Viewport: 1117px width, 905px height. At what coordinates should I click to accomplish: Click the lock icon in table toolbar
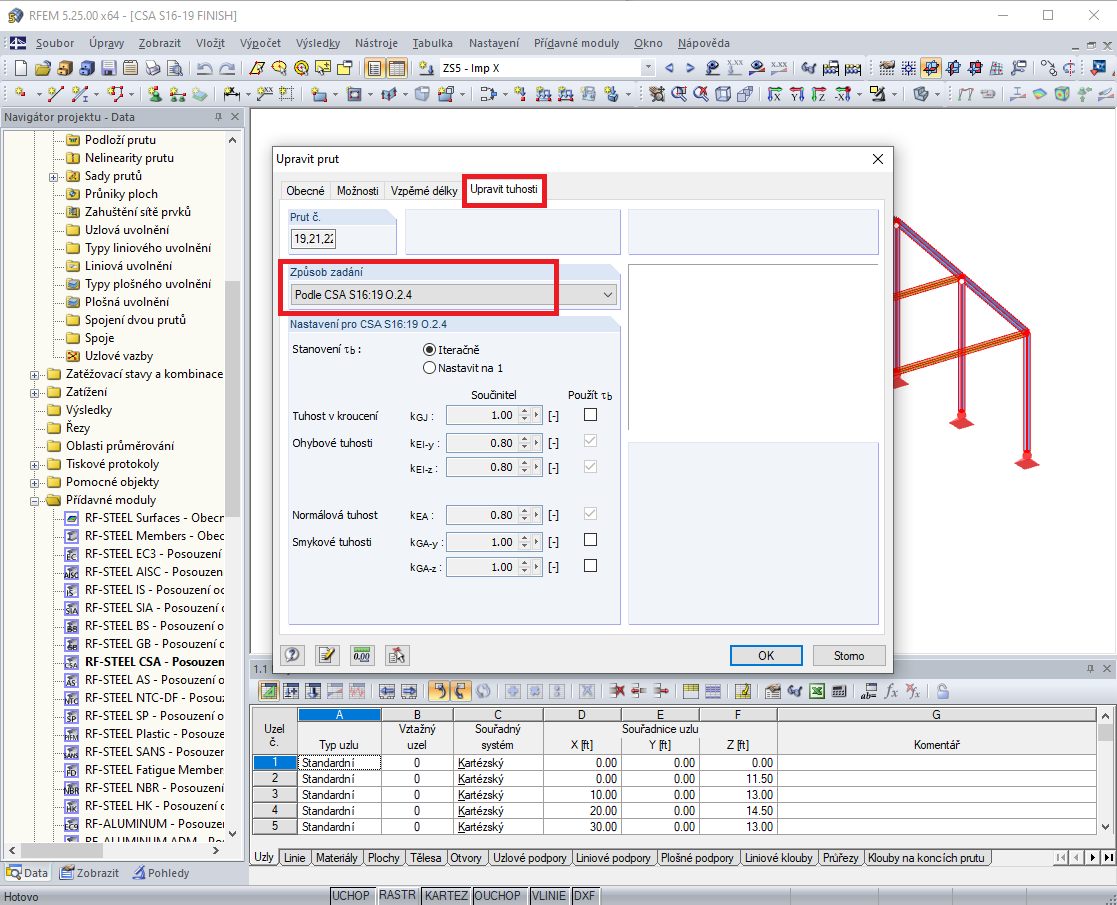click(942, 691)
